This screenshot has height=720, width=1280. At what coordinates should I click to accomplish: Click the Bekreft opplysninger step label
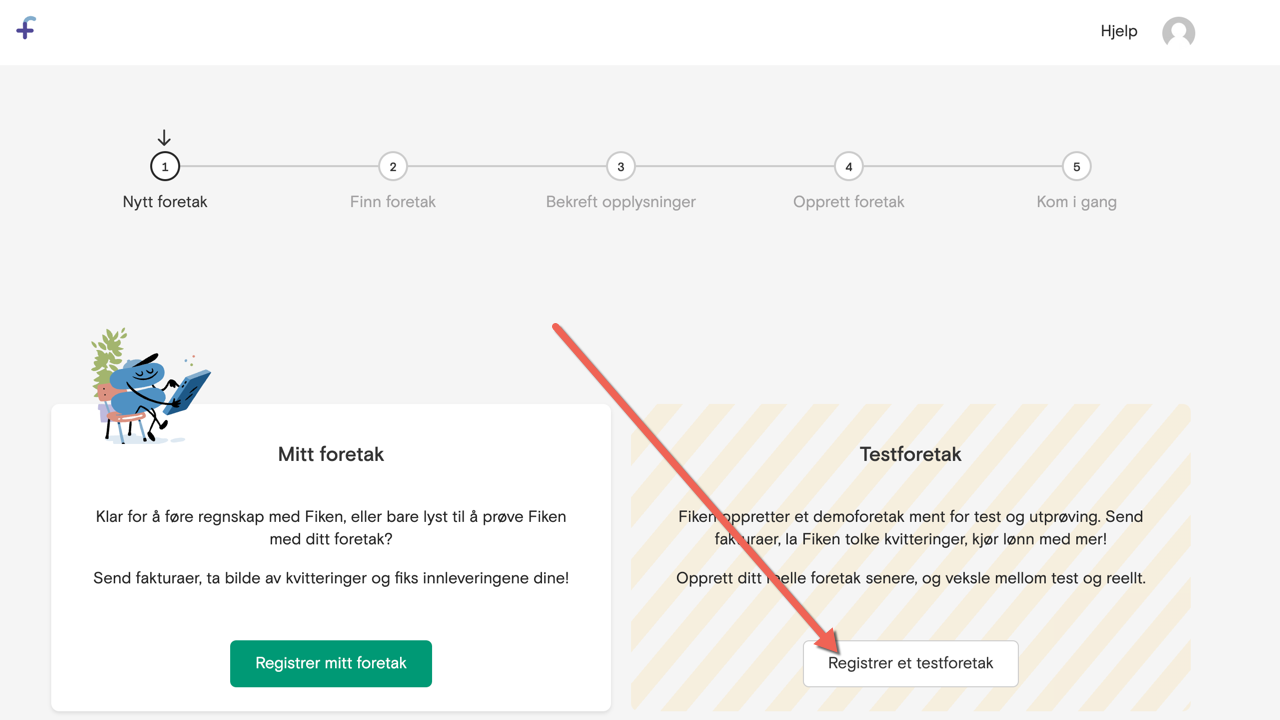pos(621,202)
